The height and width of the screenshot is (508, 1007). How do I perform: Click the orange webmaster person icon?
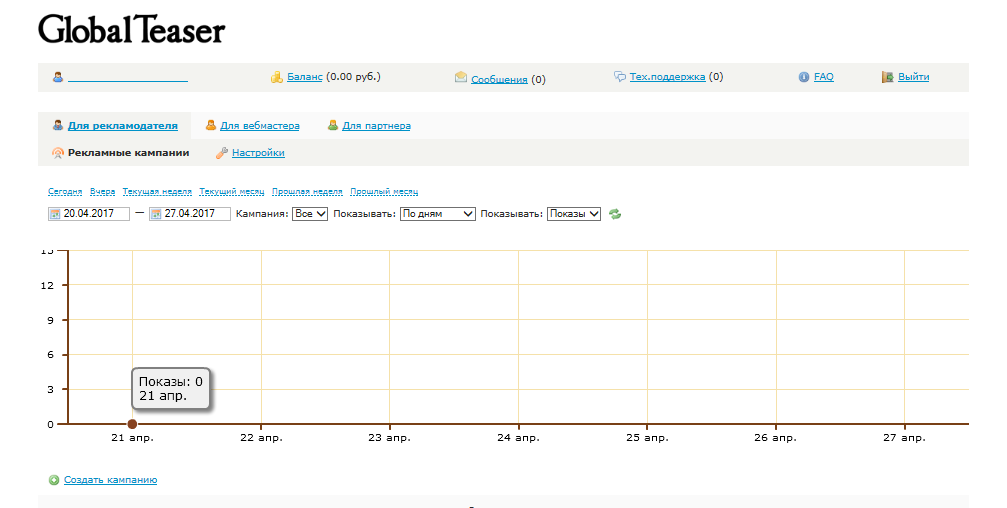(x=211, y=125)
